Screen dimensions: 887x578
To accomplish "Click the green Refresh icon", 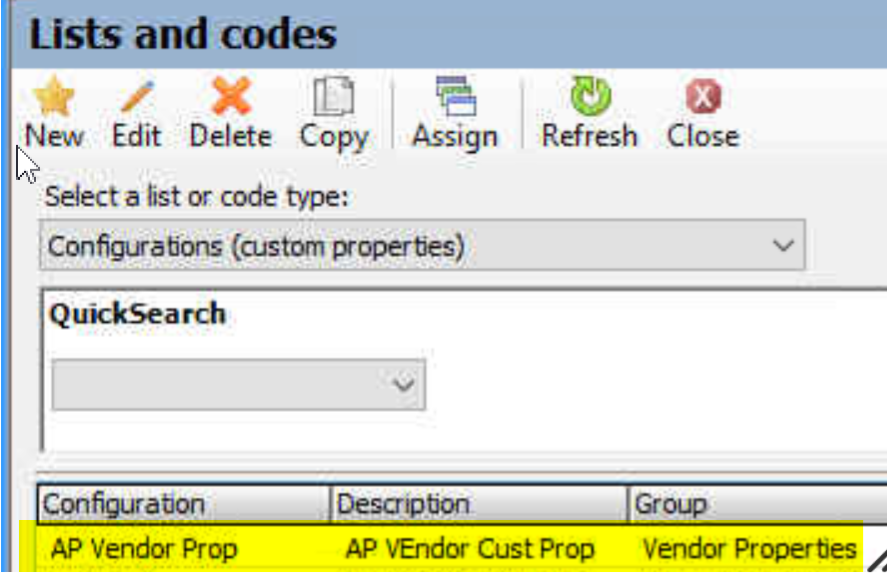I will point(590,96).
